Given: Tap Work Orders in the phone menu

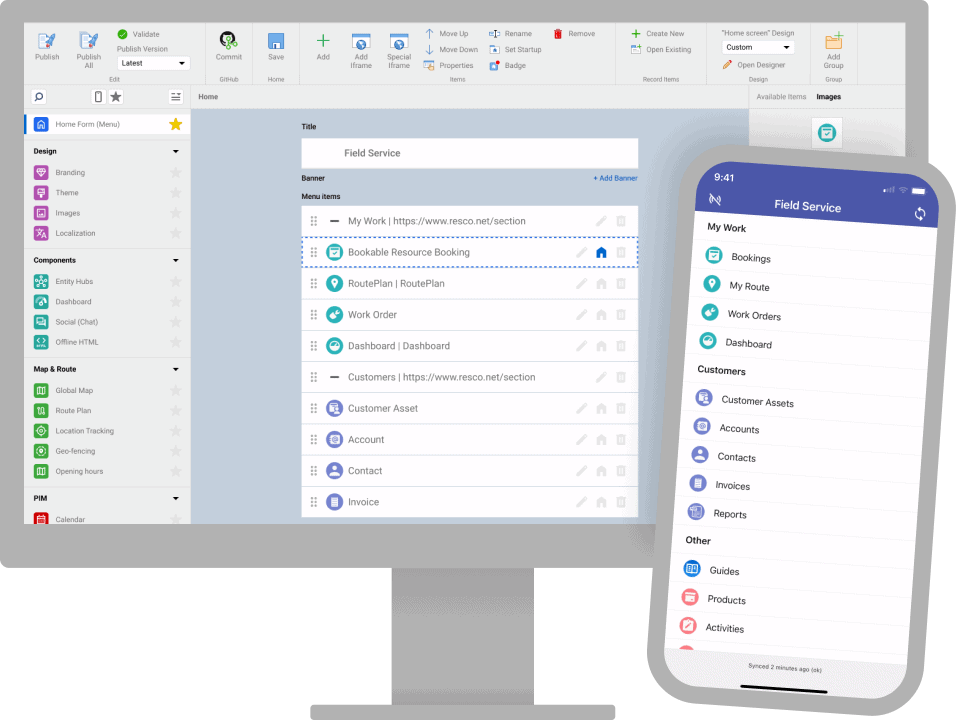Looking at the screenshot, I should [x=754, y=315].
